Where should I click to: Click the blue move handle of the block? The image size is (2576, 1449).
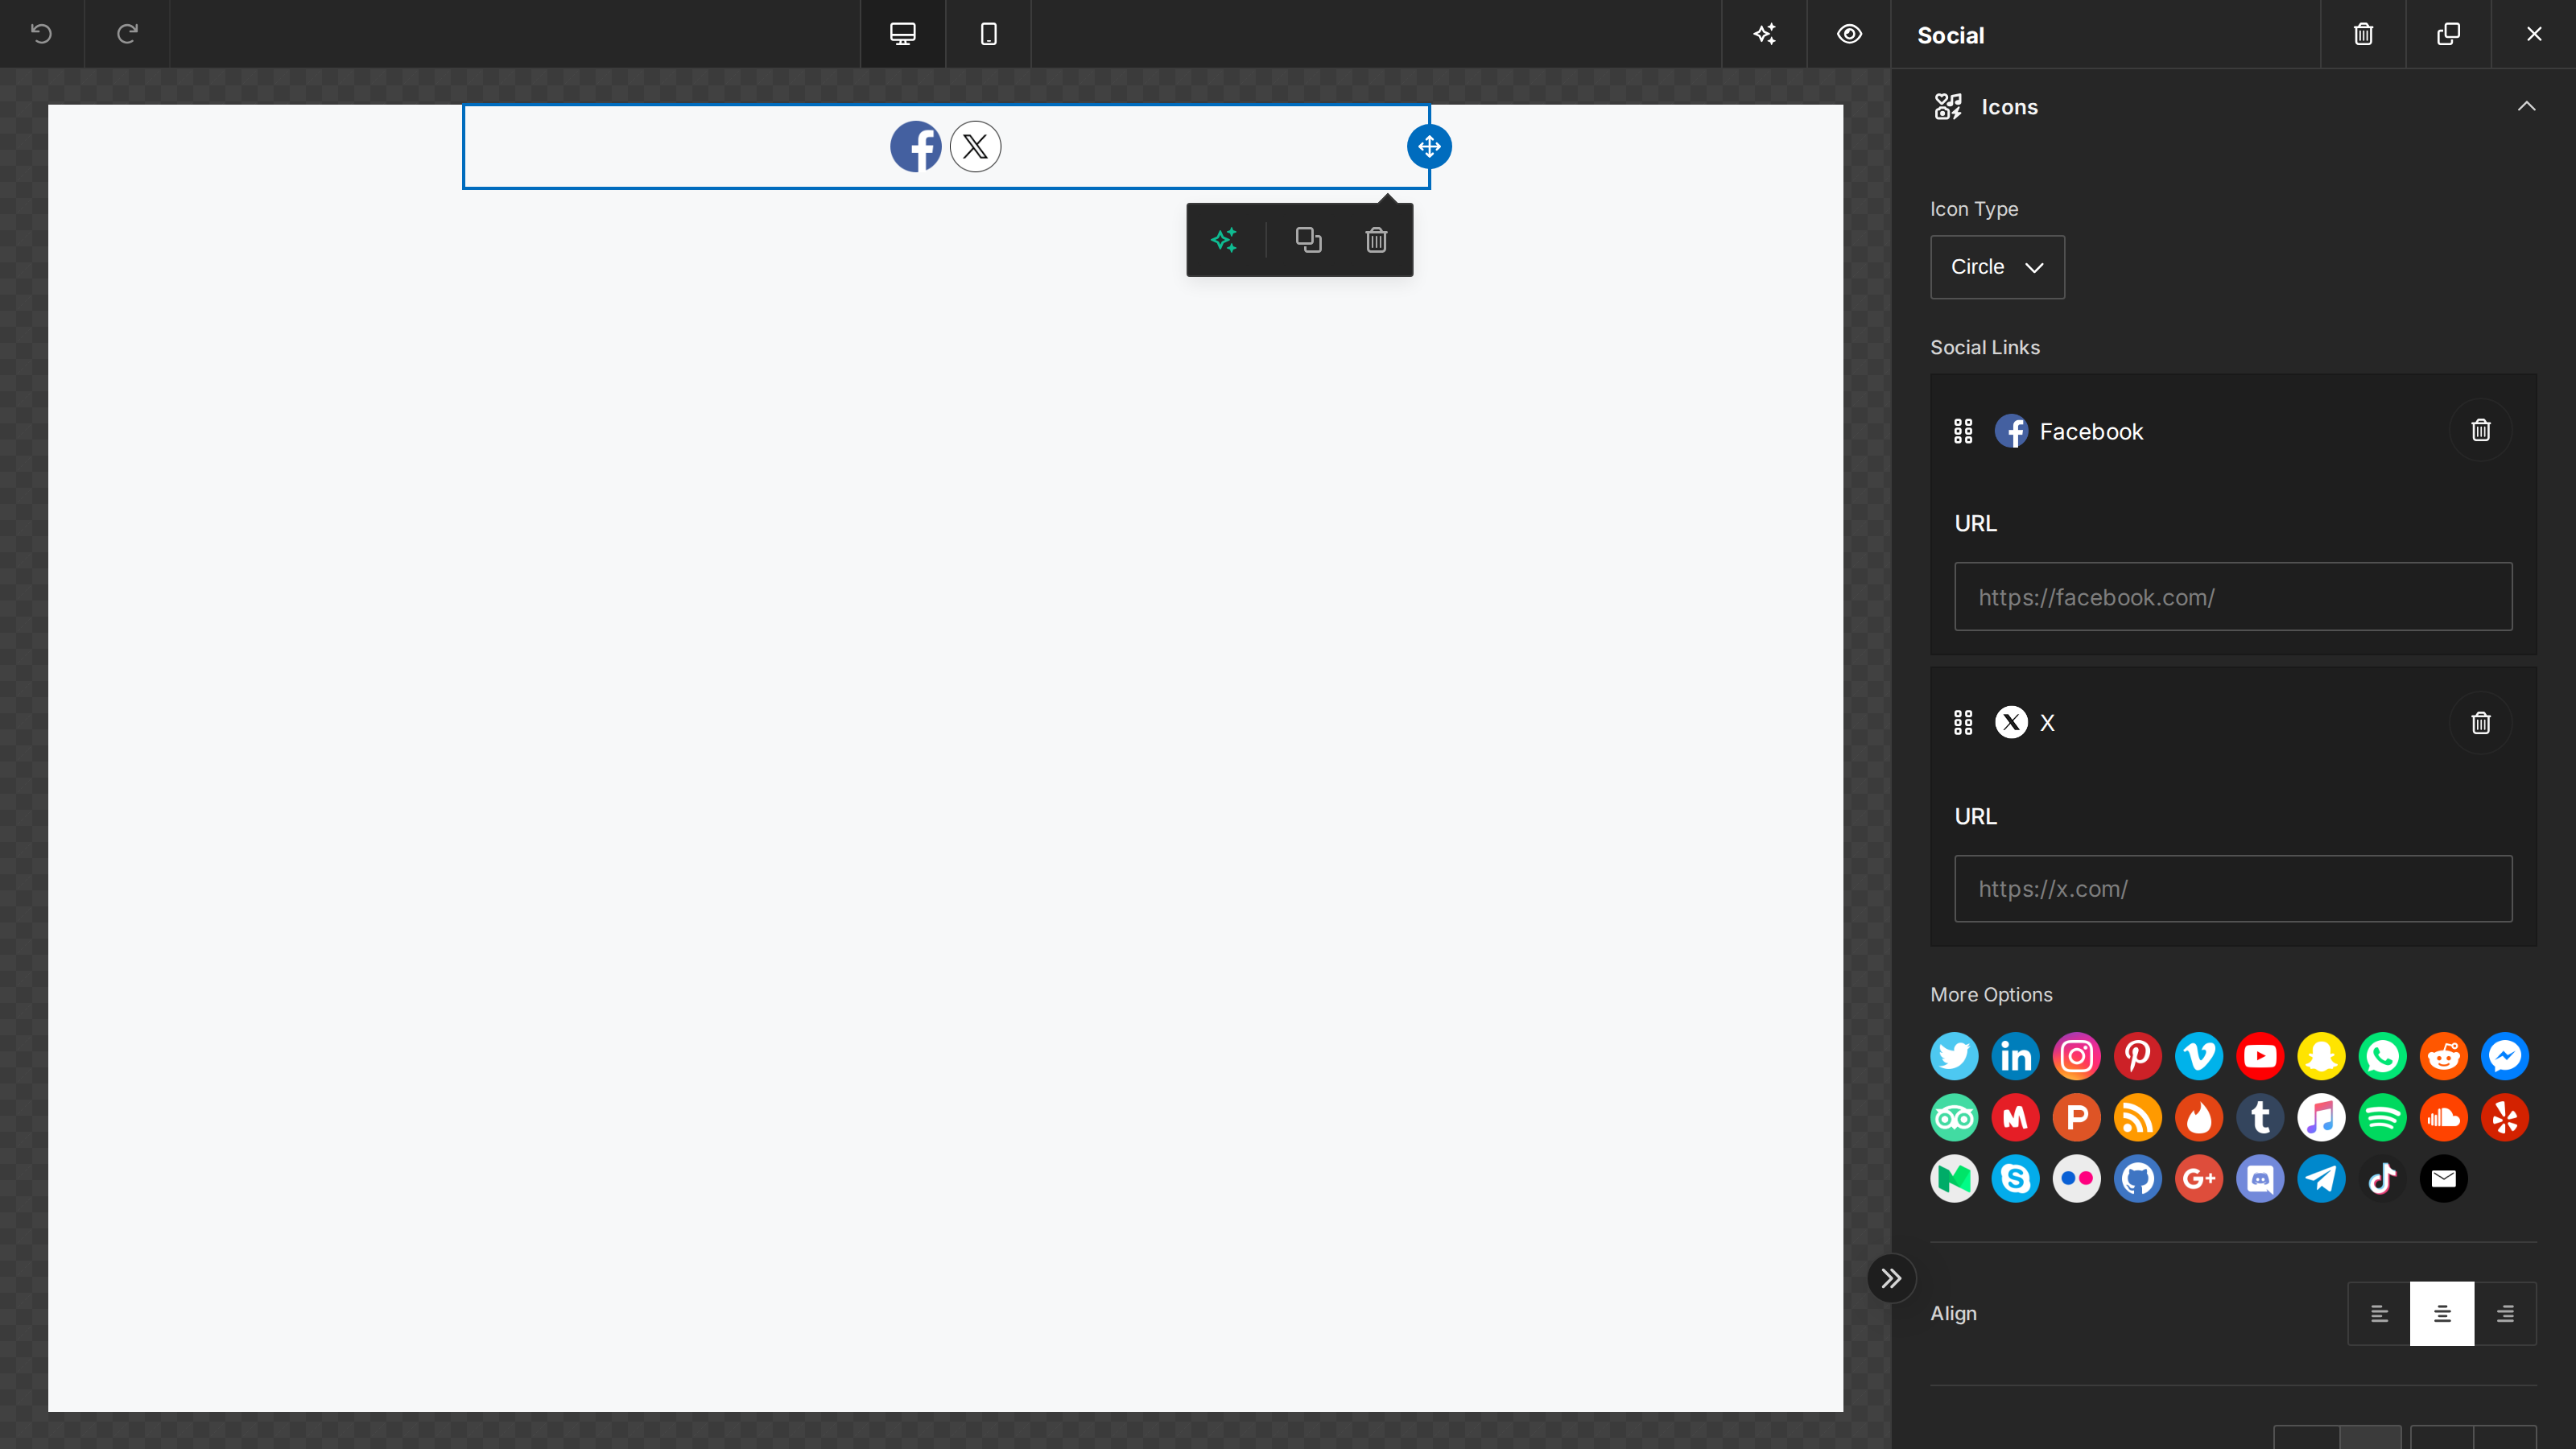point(1429,146)
